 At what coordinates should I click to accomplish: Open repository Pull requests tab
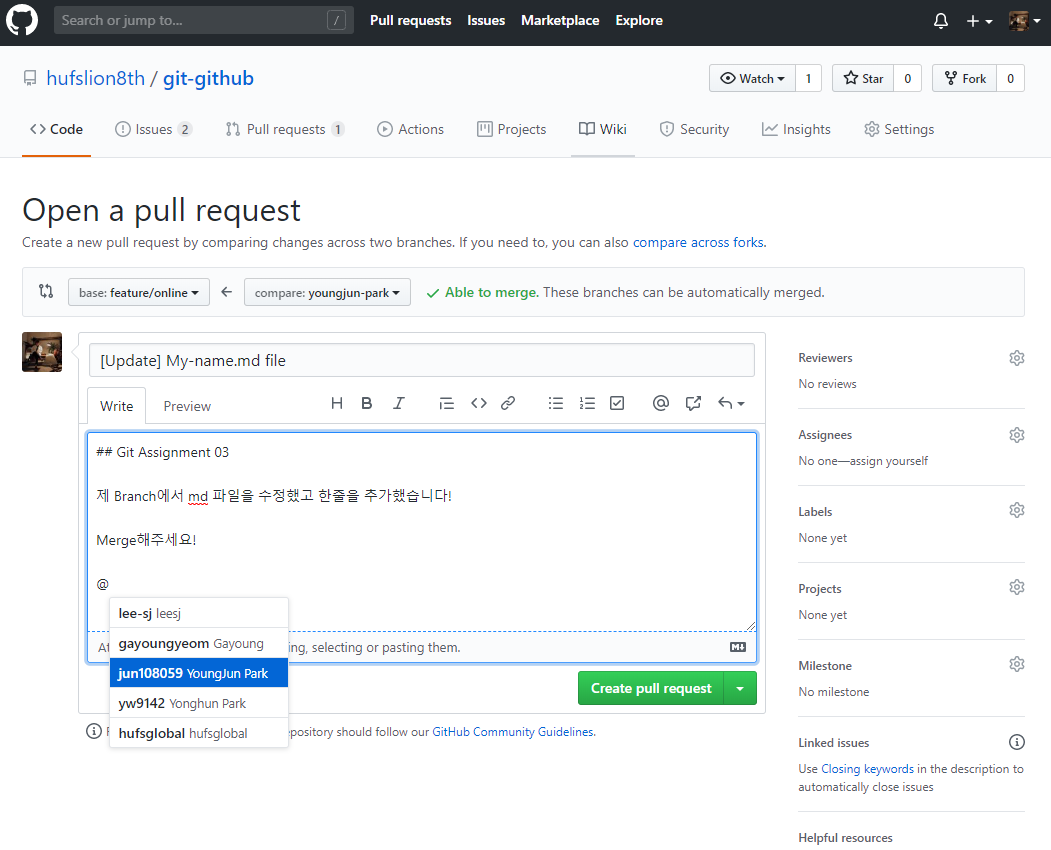pos(285,129)
